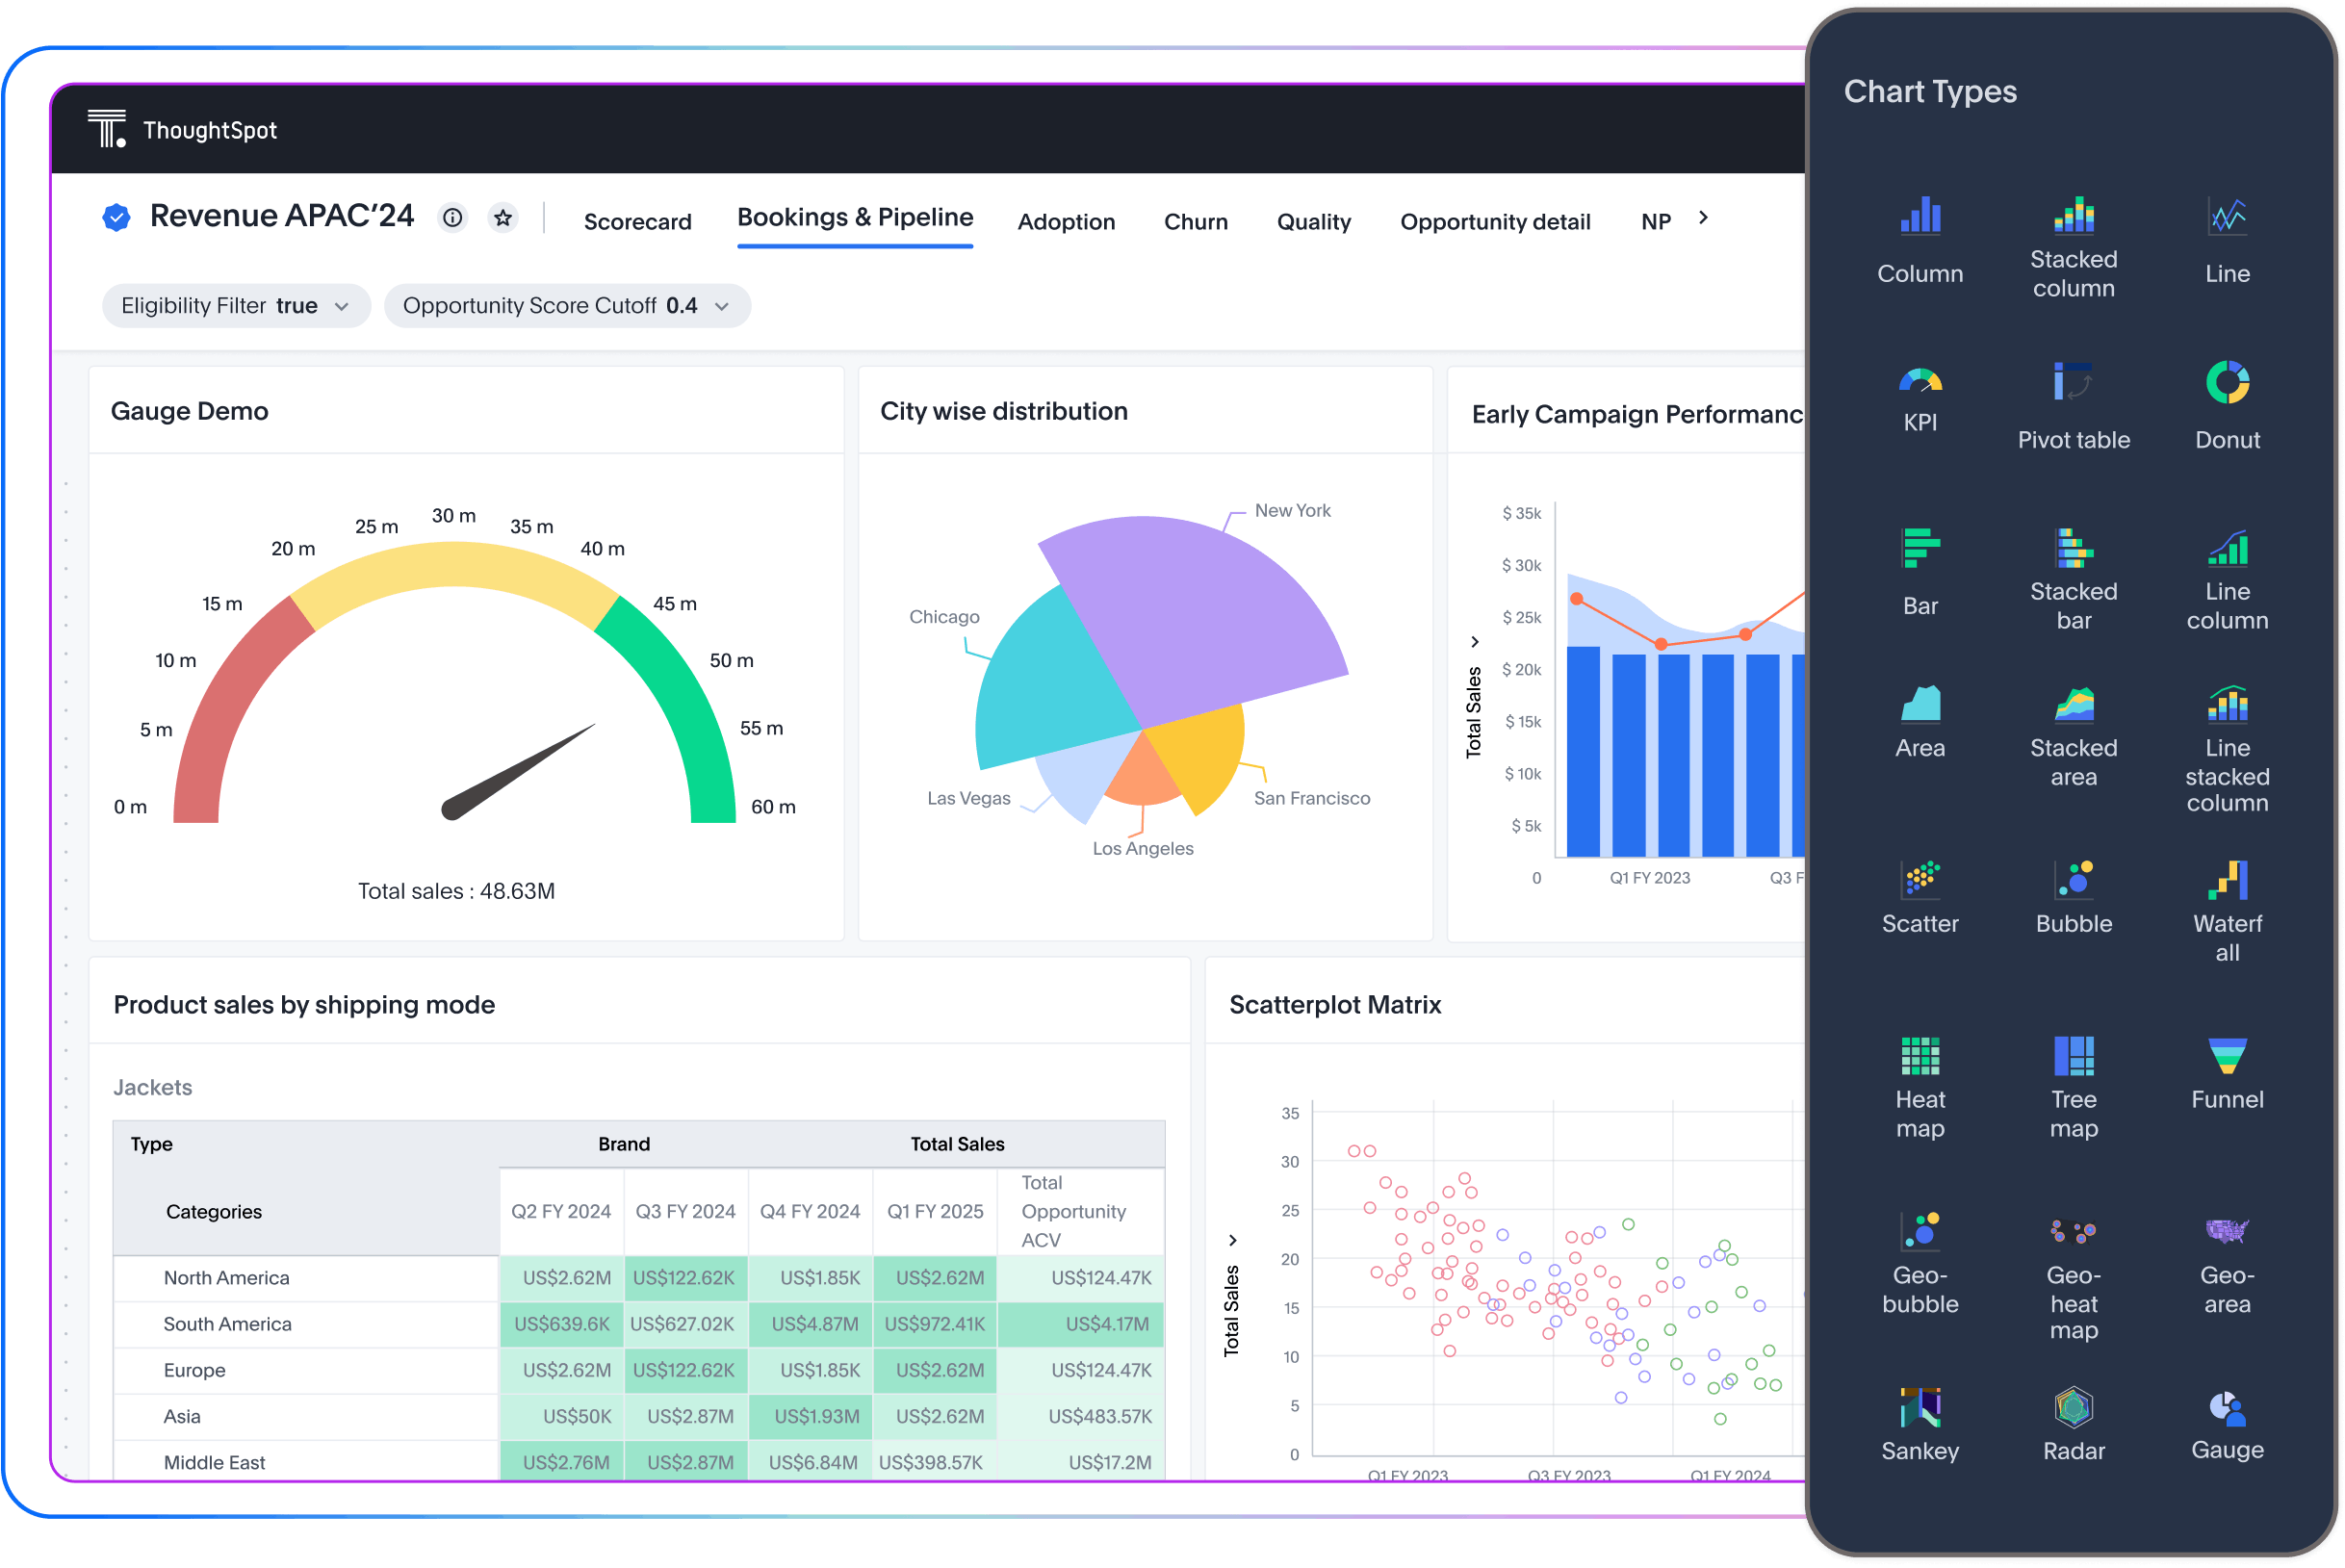
Task: Click the info button beside Revenue APAC'24
Action: pos(452,217)
